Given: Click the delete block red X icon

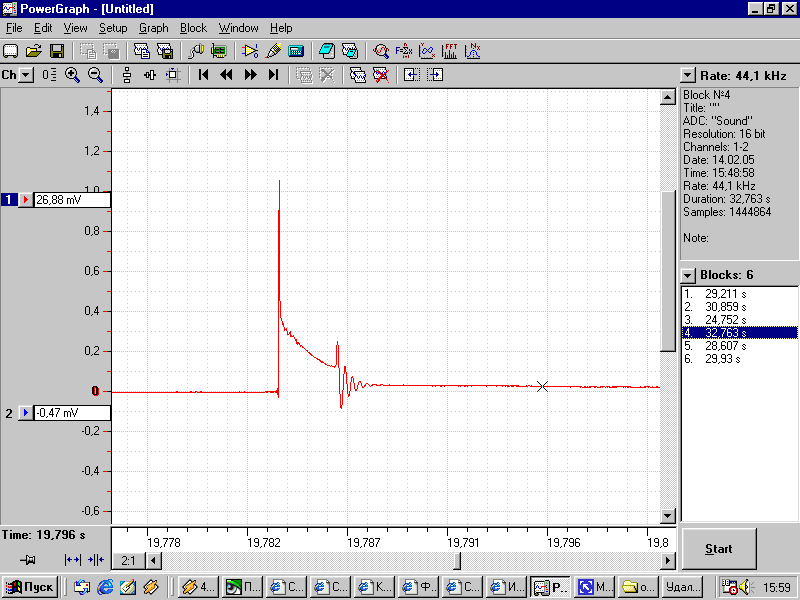Looking at the screenshot, I should click(381, 75).
